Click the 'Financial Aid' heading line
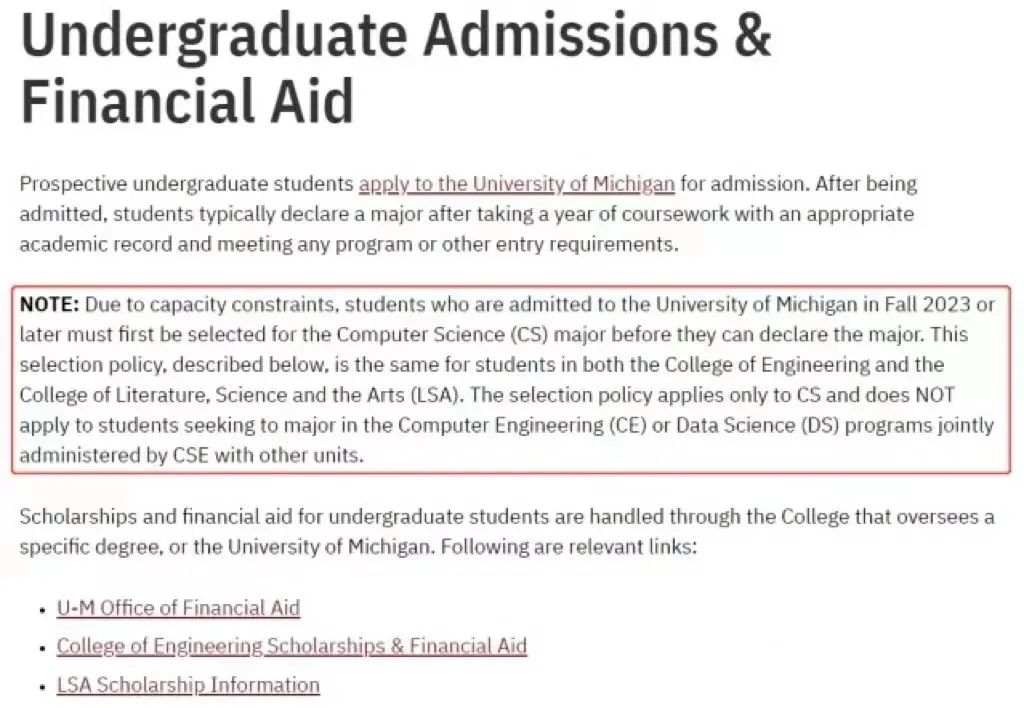1024x708 pixels. [x=187, y=102]
